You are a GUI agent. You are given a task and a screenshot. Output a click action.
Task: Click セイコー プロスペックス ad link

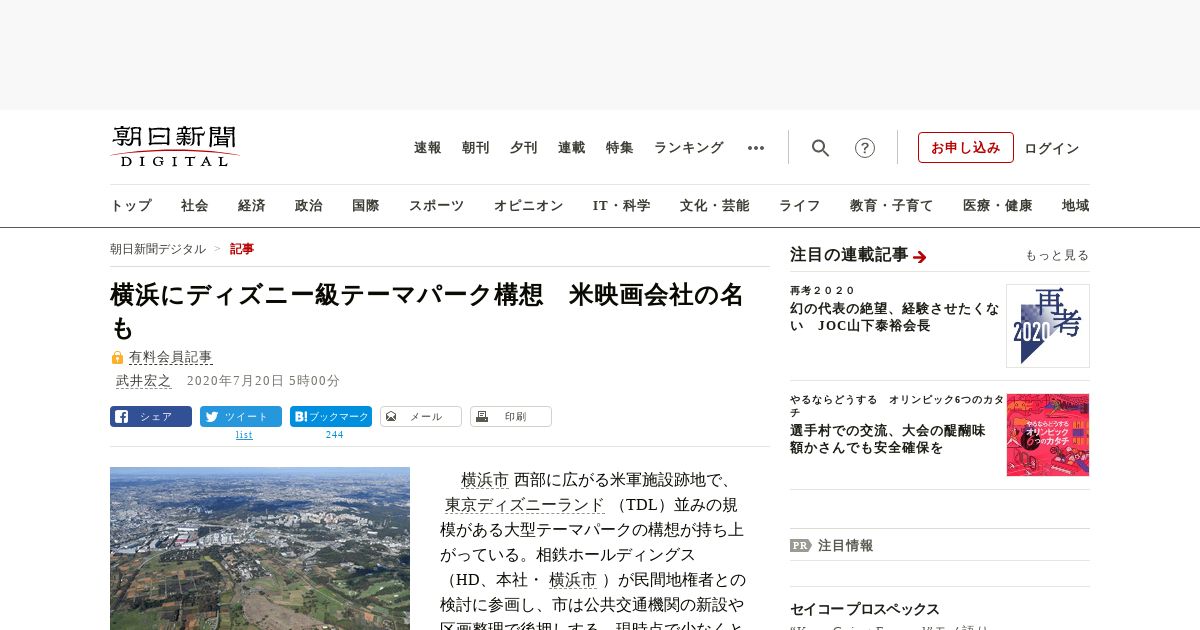tap(865, 609)
